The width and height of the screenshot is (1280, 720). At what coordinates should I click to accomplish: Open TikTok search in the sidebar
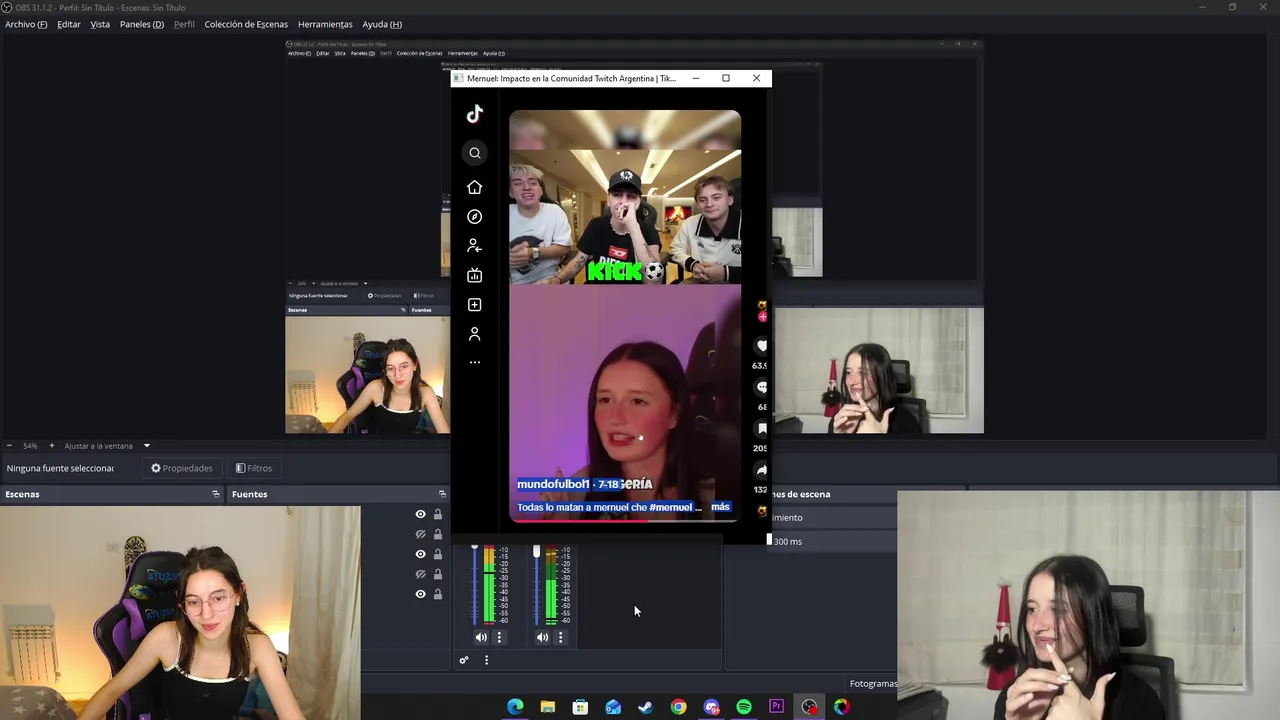475,153
